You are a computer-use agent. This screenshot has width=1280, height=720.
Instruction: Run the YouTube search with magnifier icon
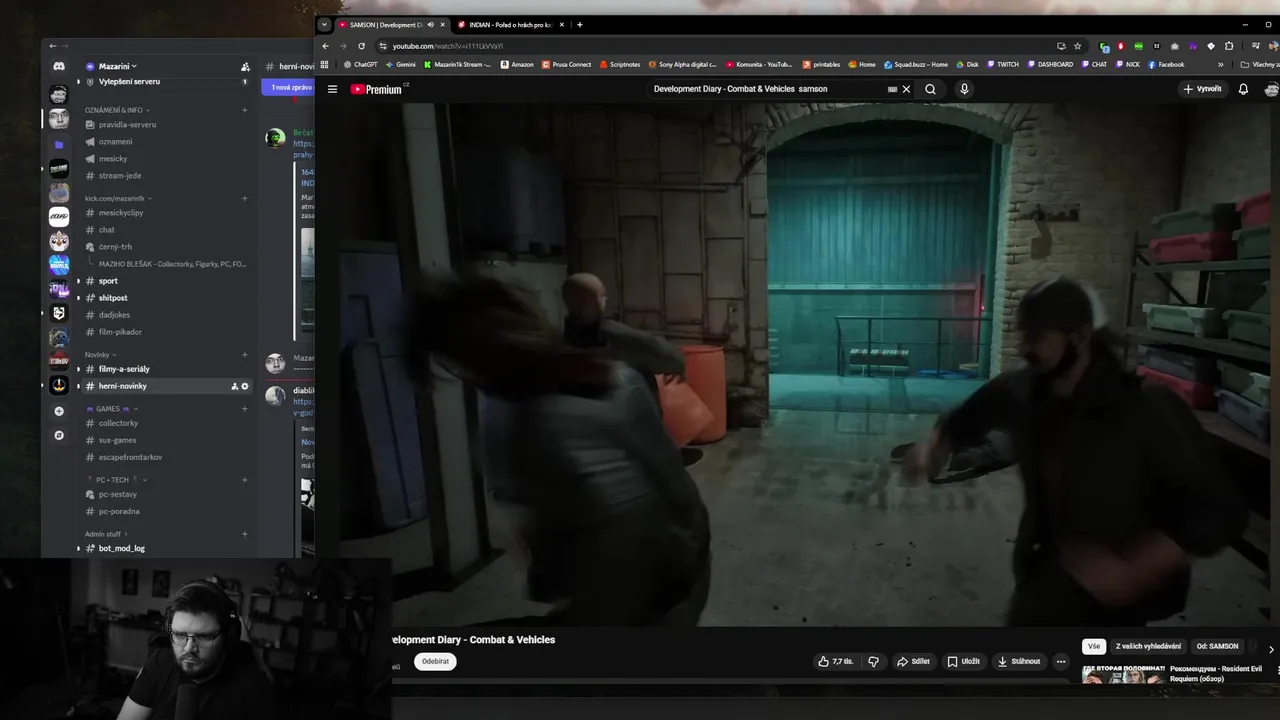click(930, 89)
